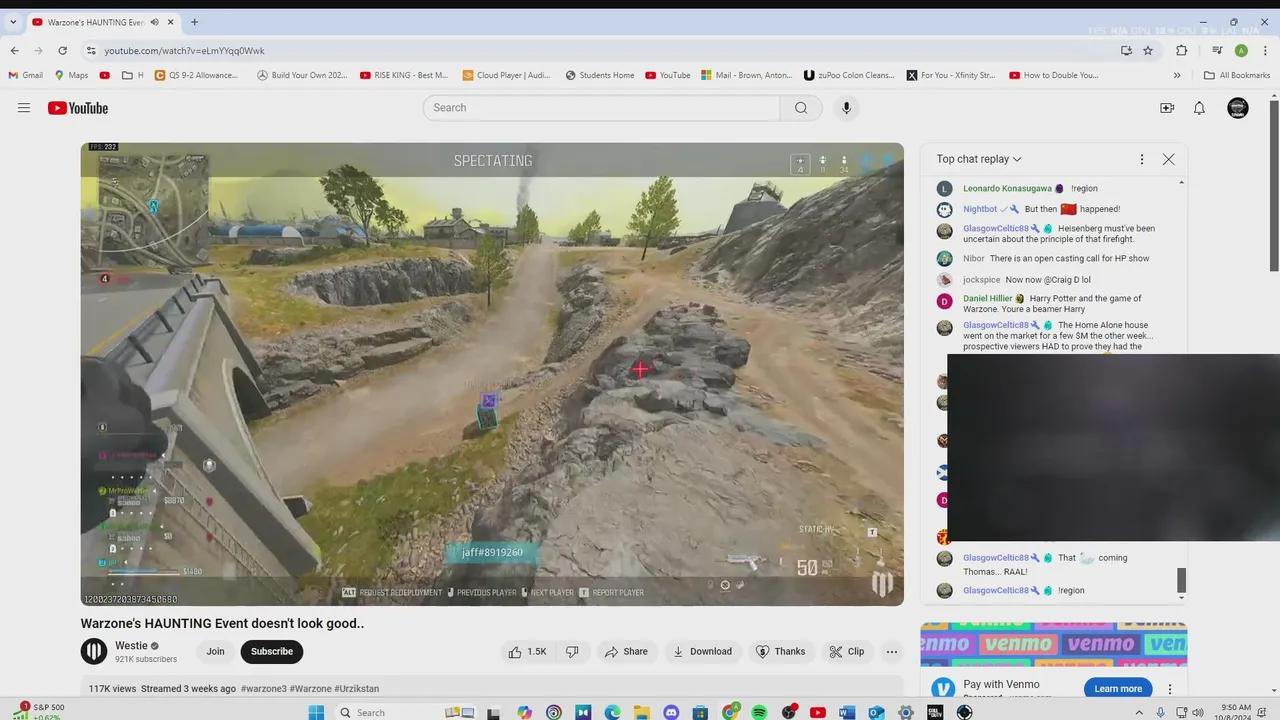This screenshot has width=1280, height=720.
Task: Install app icon in address bar
Action: coord(1127,50)
